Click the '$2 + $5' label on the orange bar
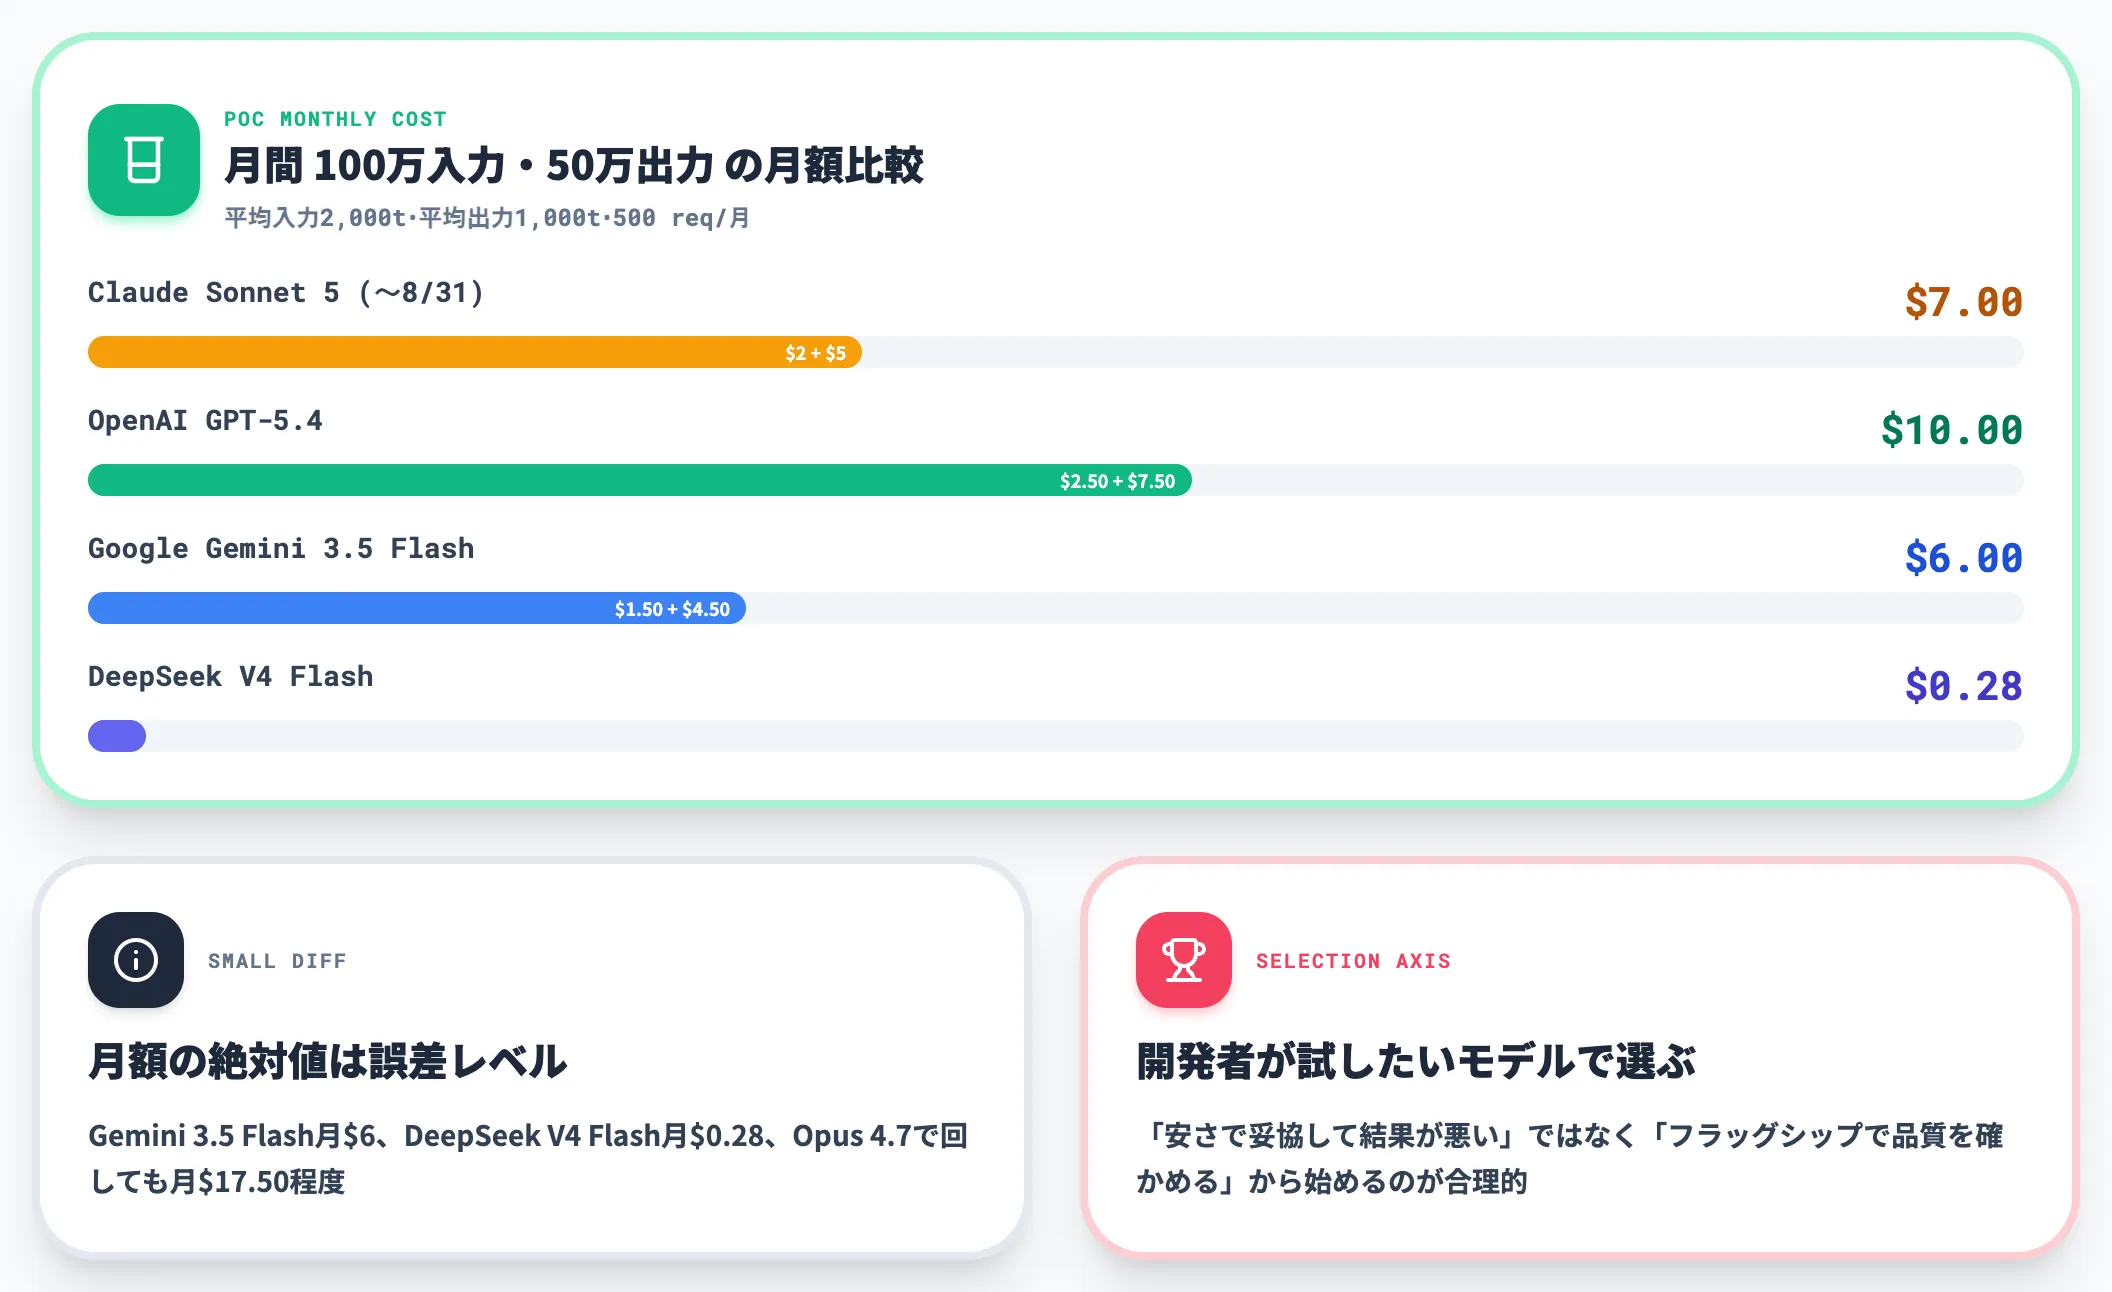 point(815,353)
